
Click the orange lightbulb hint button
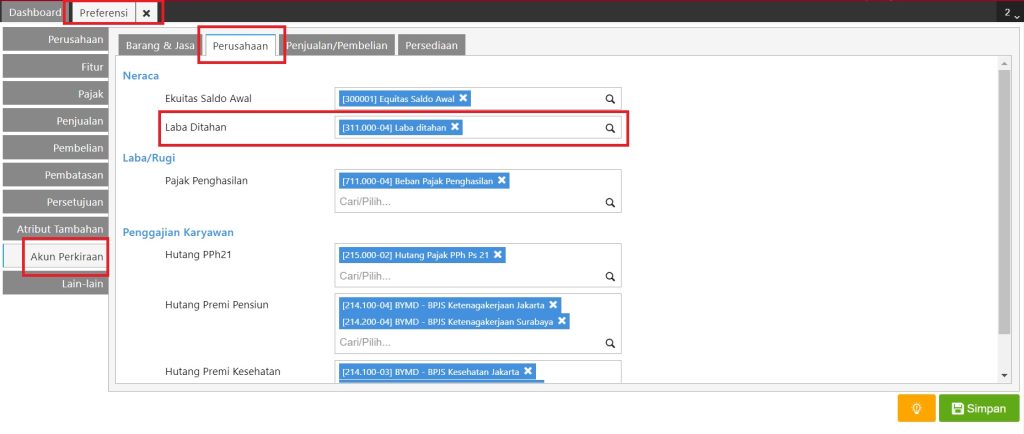(x=916, y=409)
